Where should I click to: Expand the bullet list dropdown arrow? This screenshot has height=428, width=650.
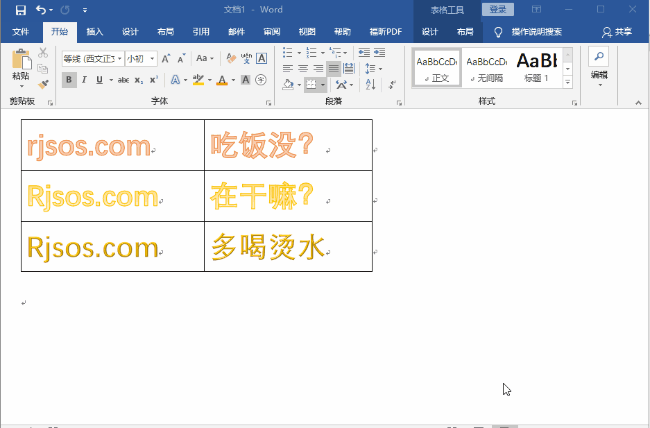[299, 53]
